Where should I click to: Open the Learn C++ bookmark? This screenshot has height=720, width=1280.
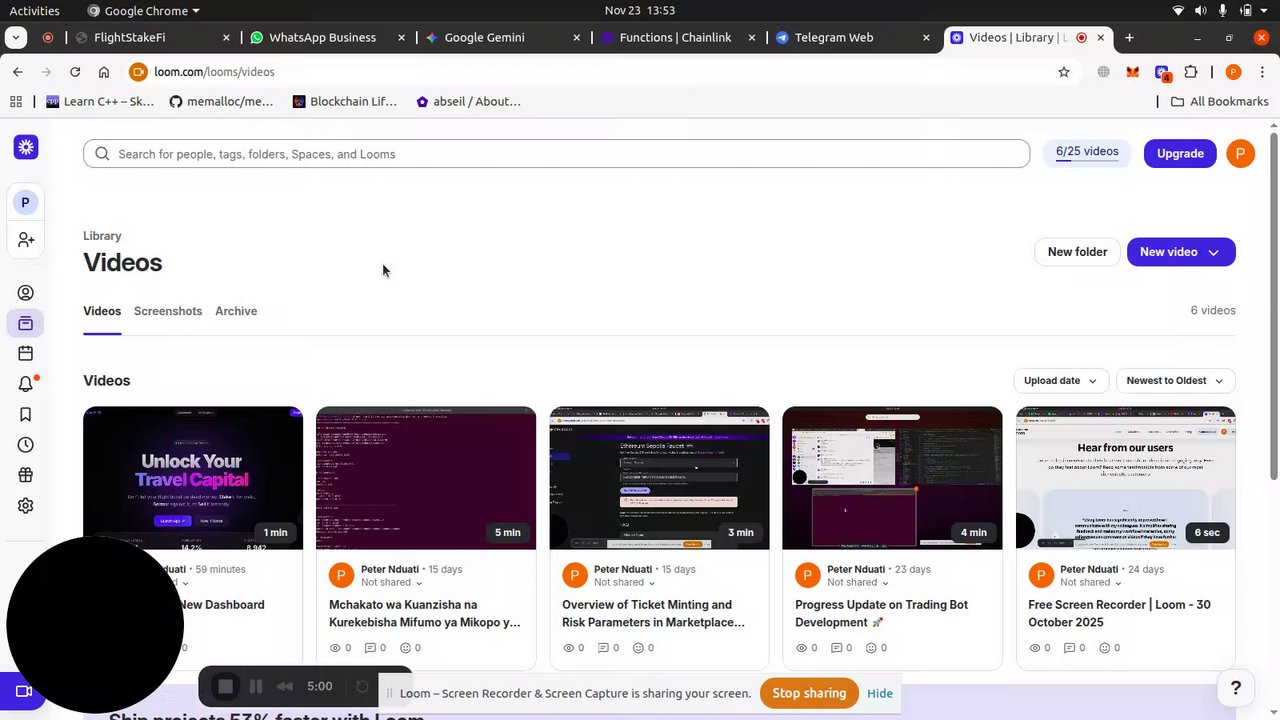click(100, 101)
